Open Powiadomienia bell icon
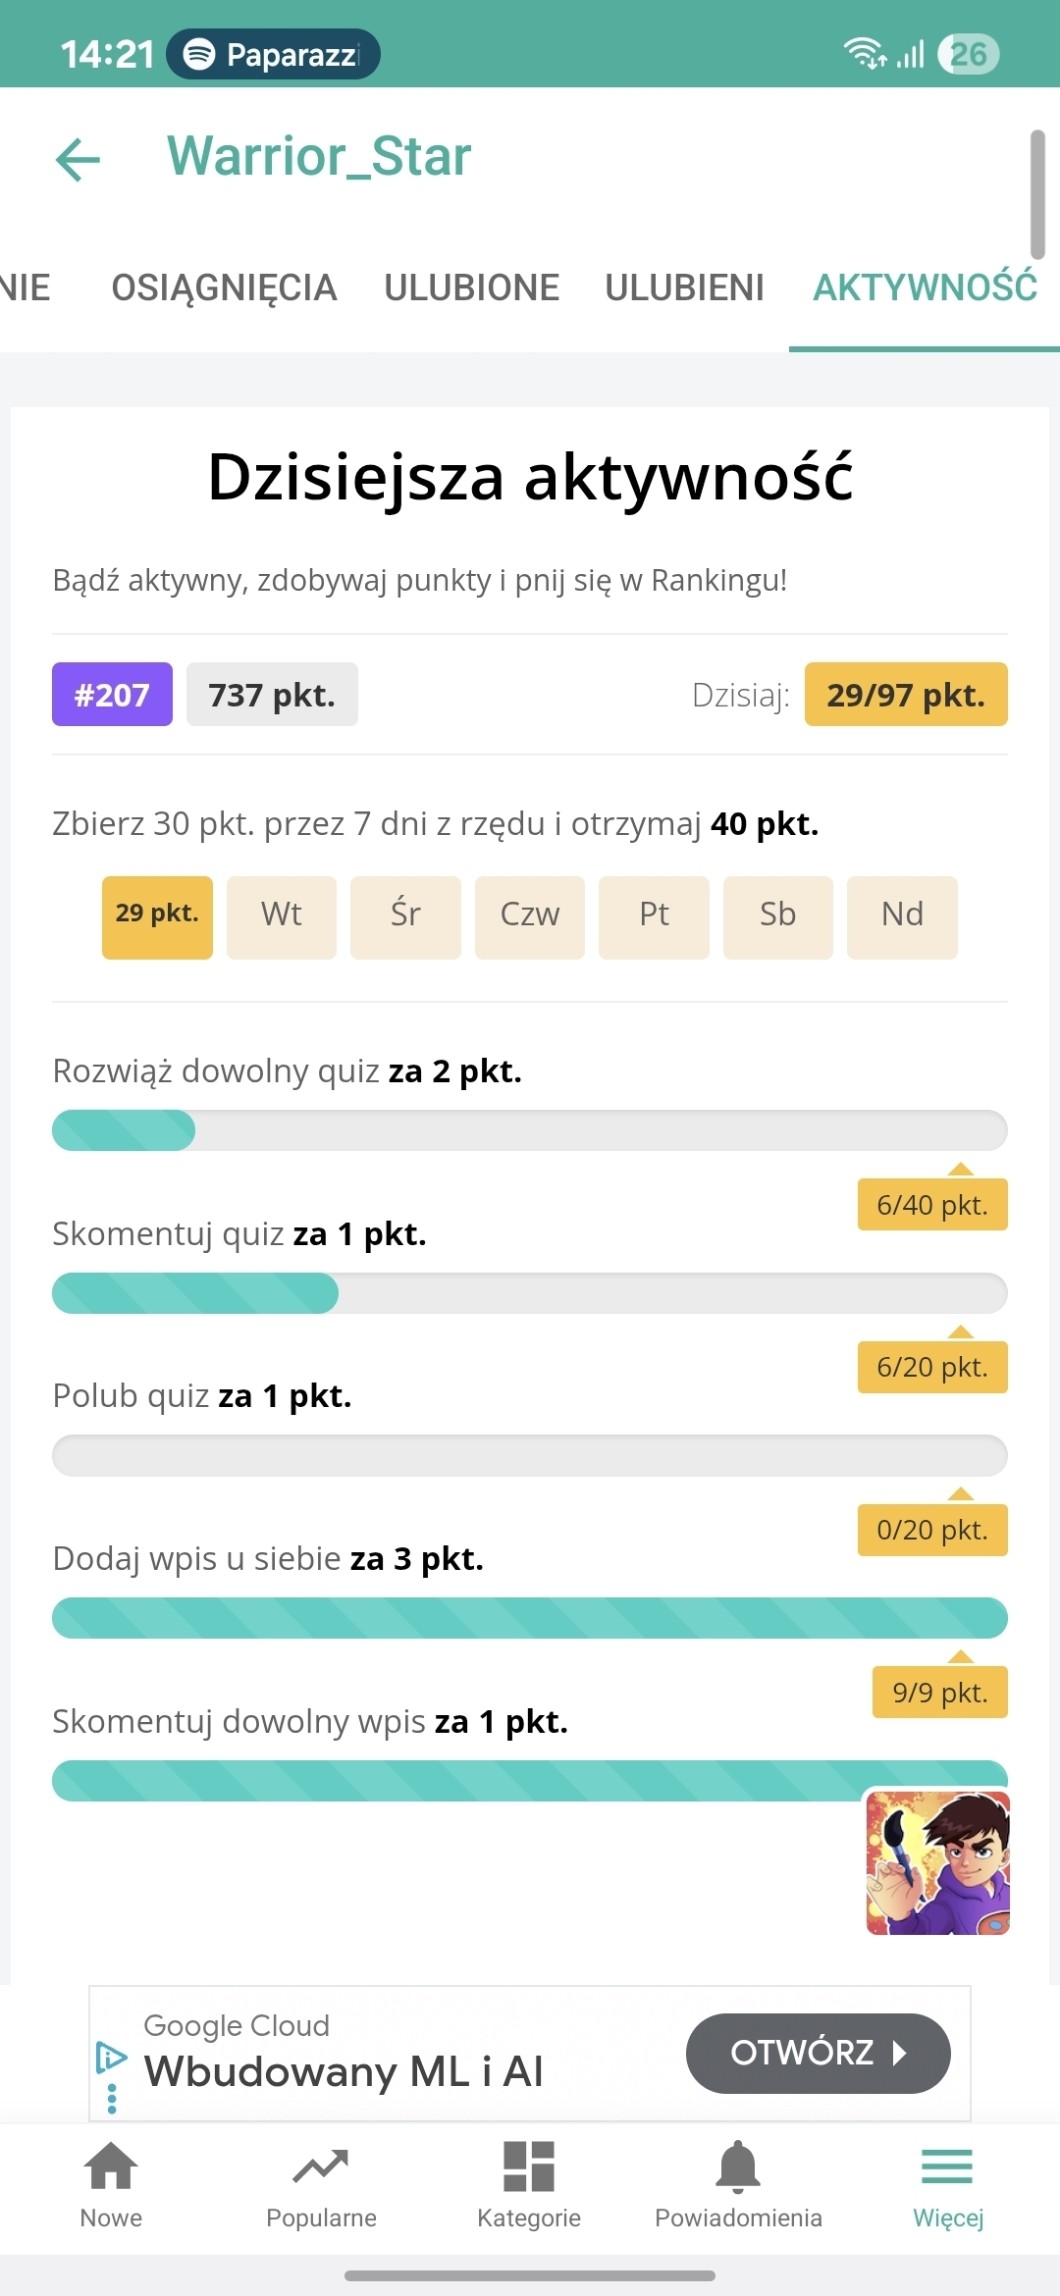The width and height of the screenshot is (1060, 2296). click(738, 2166)
